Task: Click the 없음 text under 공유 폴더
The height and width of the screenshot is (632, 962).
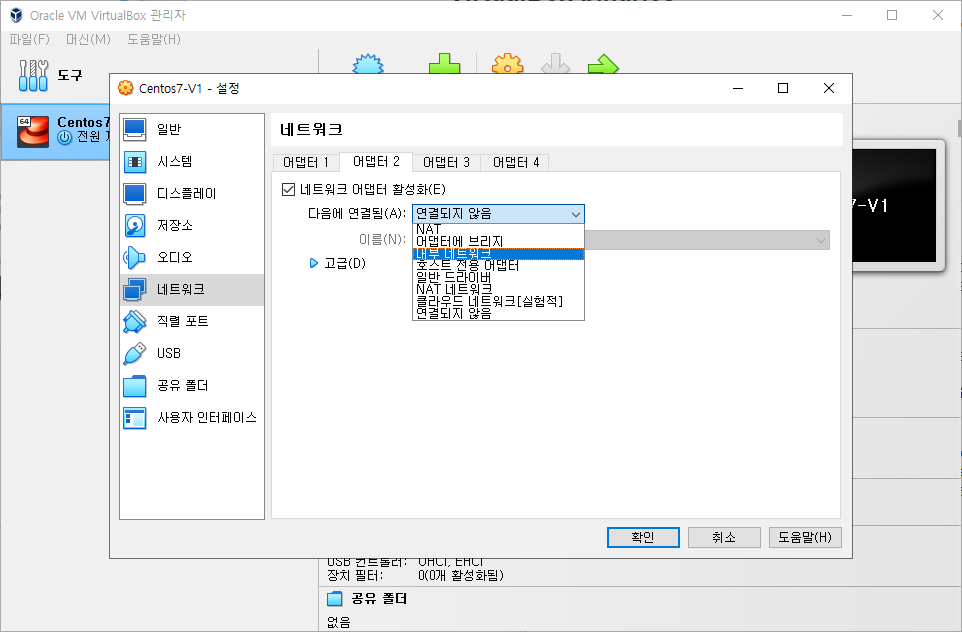Action: (339, 622)
